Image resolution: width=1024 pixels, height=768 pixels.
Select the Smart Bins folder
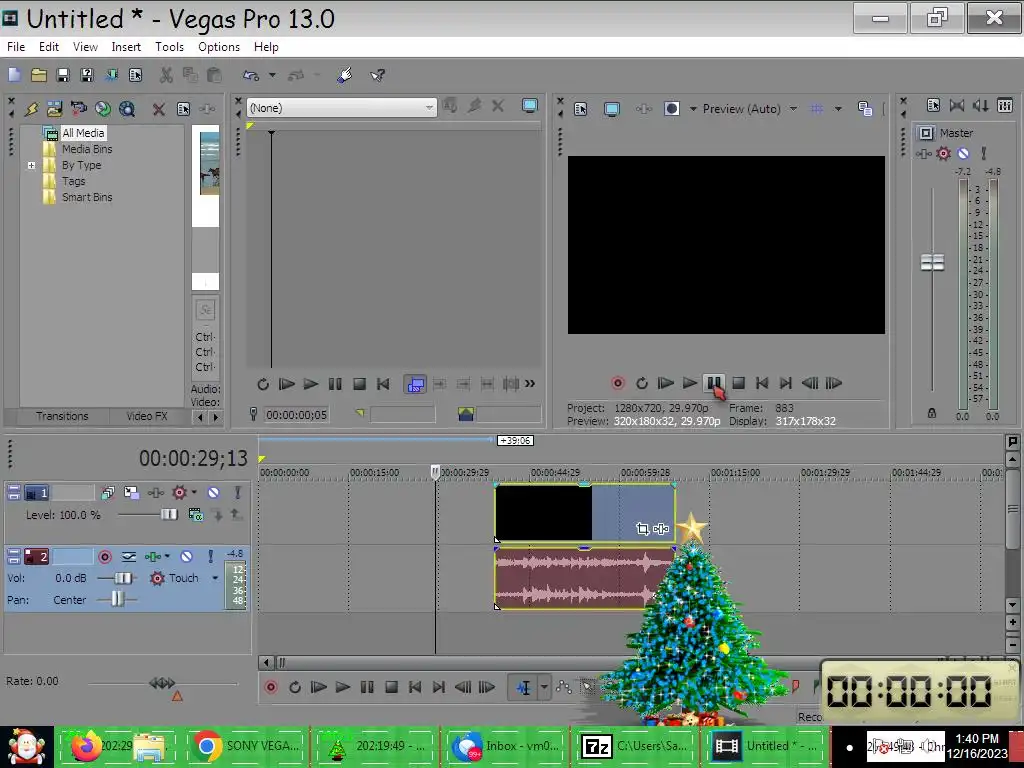87,197
